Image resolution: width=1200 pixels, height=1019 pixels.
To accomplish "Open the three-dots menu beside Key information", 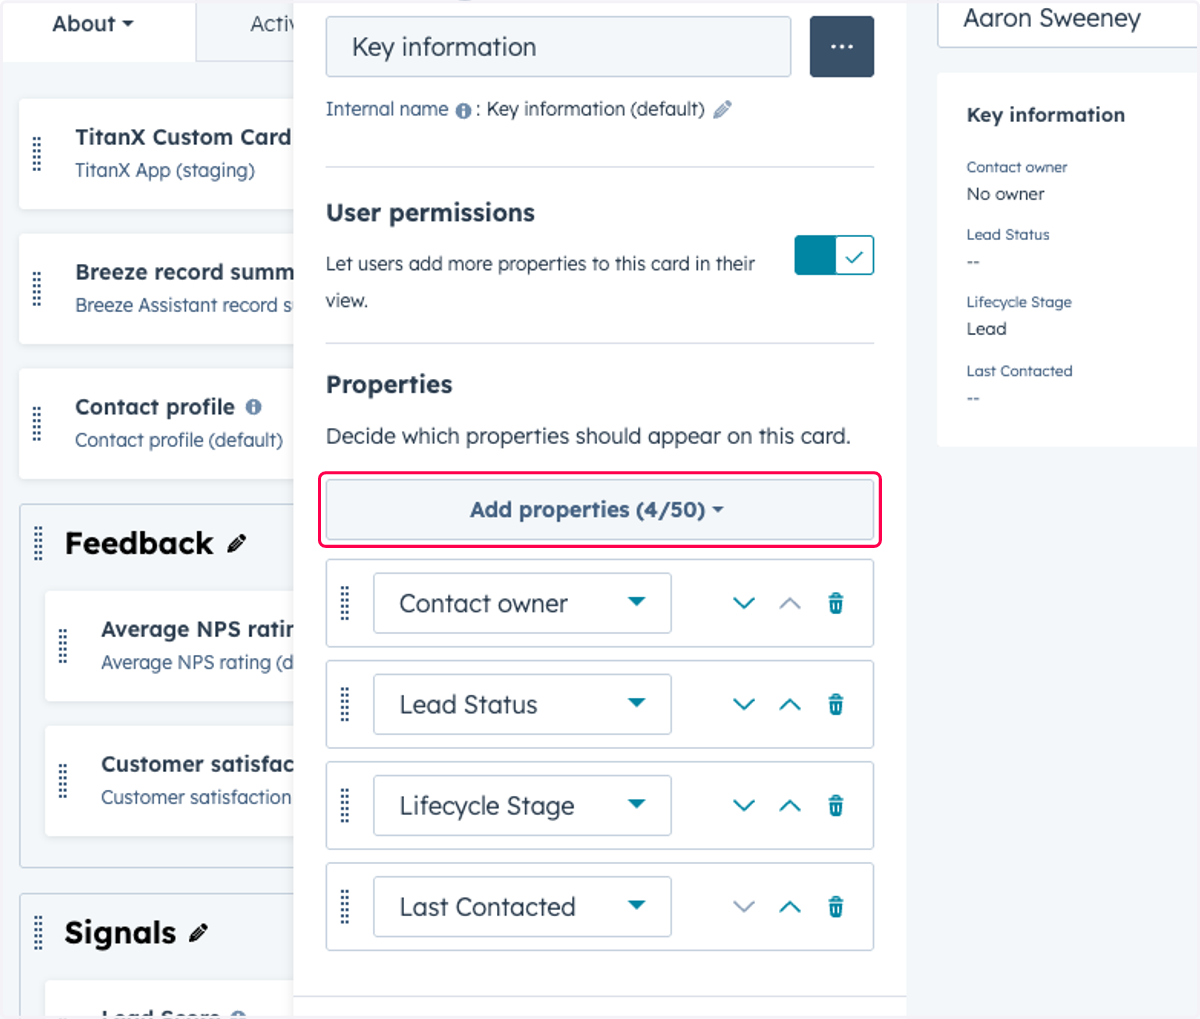I will pos(841,47).
